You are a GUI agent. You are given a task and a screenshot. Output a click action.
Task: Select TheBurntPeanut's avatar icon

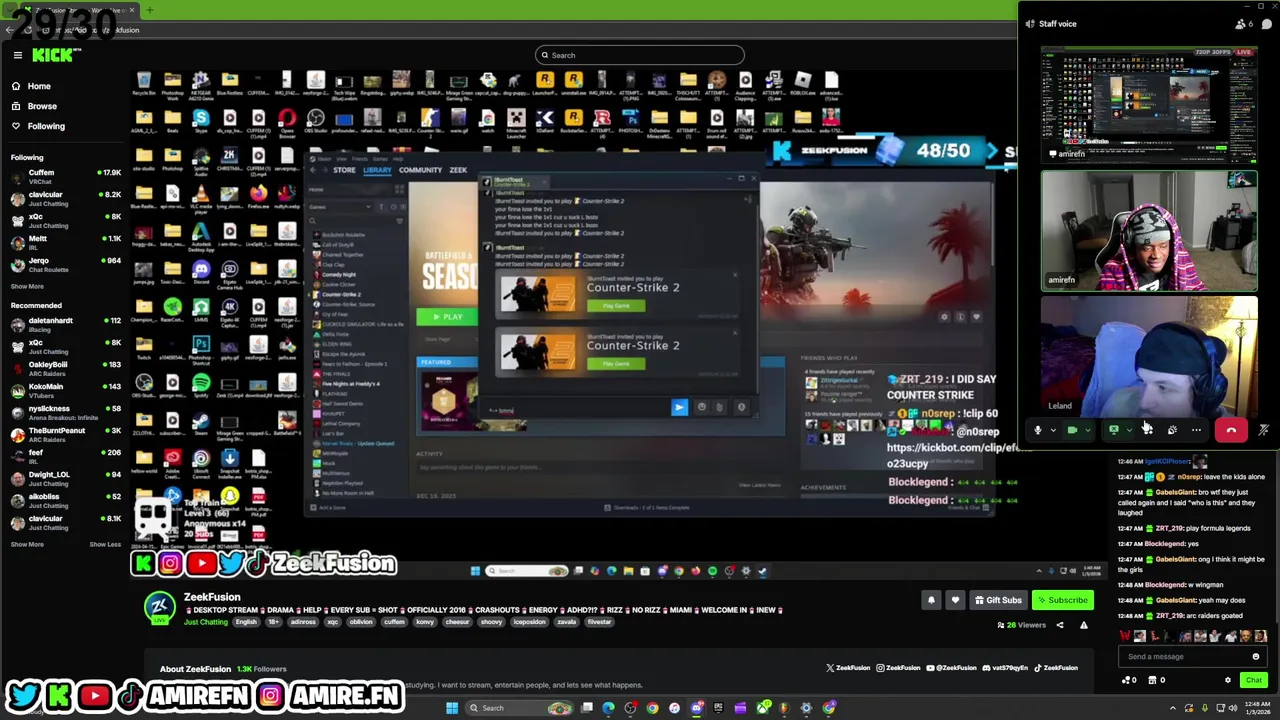pos(17,435)
